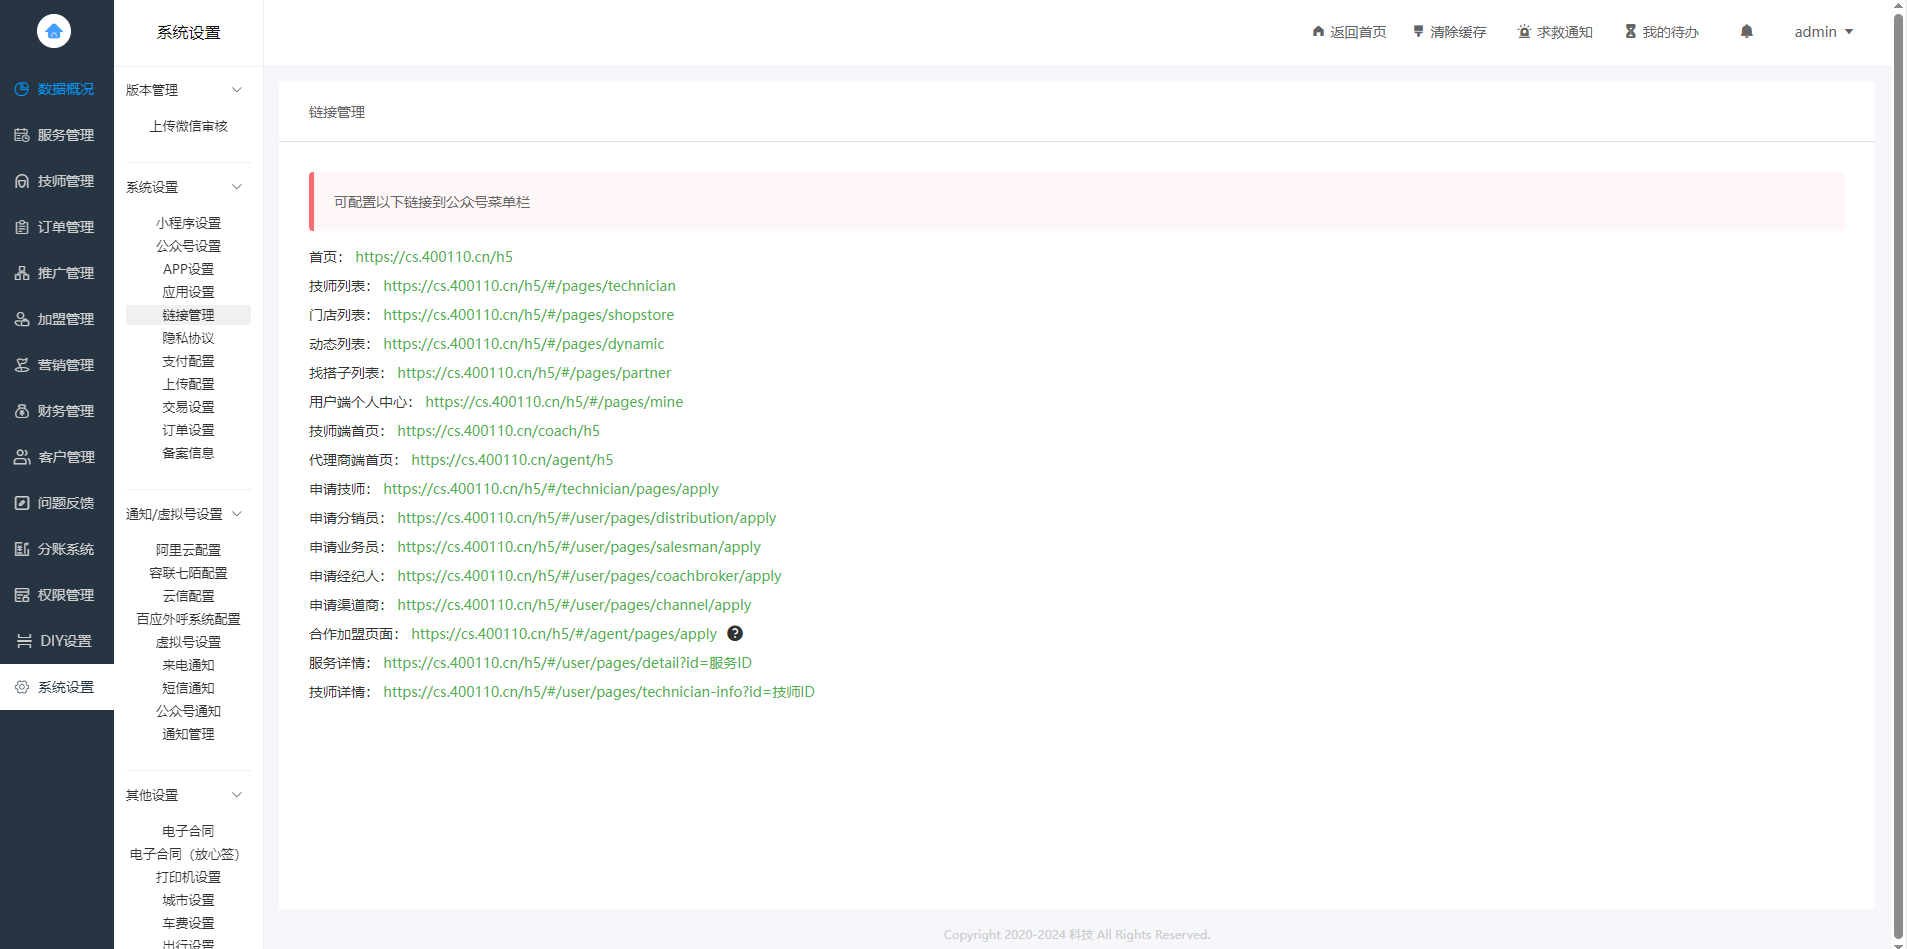Click 返回首页 in the top bar

(1349, 32)
